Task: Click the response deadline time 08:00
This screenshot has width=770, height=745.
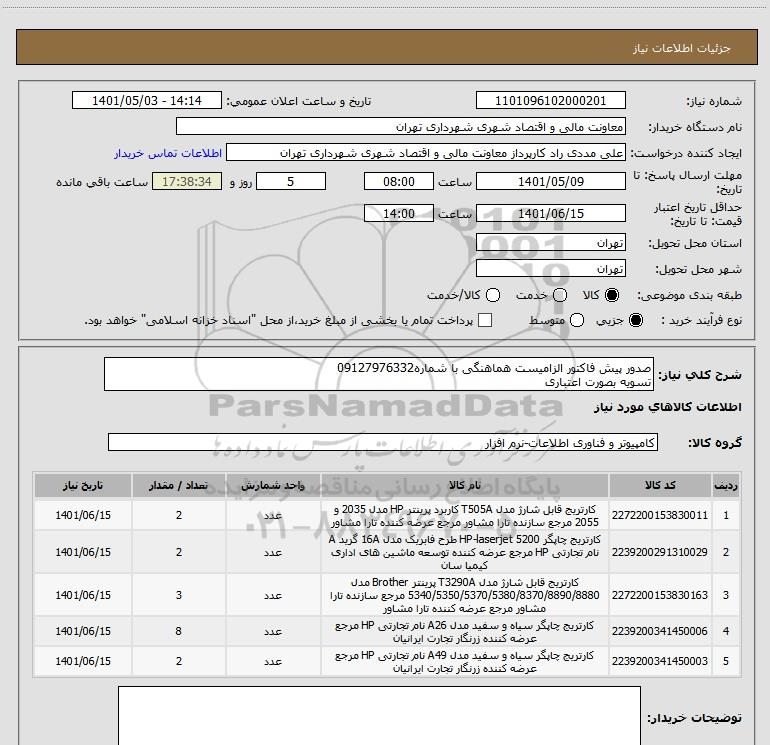Action: tap(399, 181)
